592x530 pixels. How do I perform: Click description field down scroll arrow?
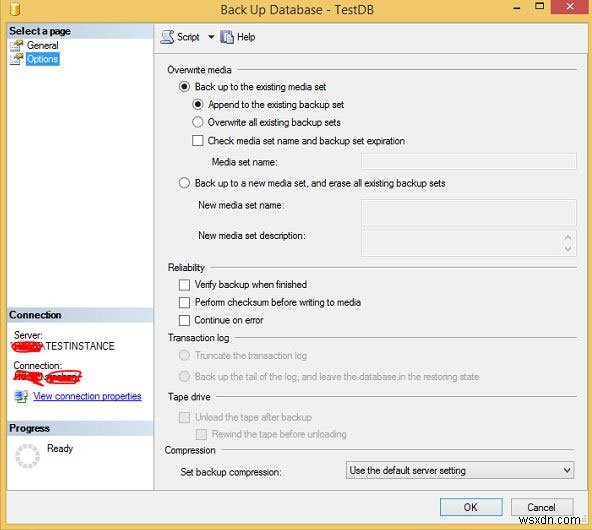(568, 249)
